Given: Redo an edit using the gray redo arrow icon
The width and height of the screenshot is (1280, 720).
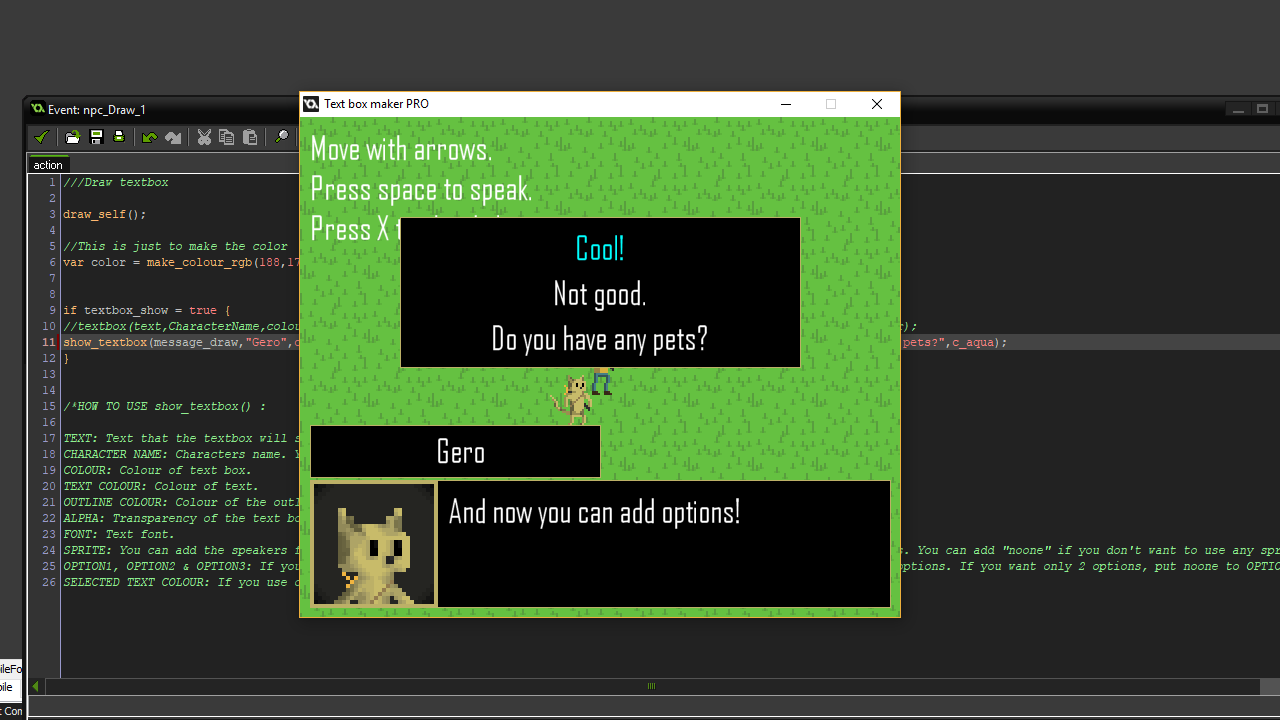Looking at the screenshot, I should tap(173, 137).
